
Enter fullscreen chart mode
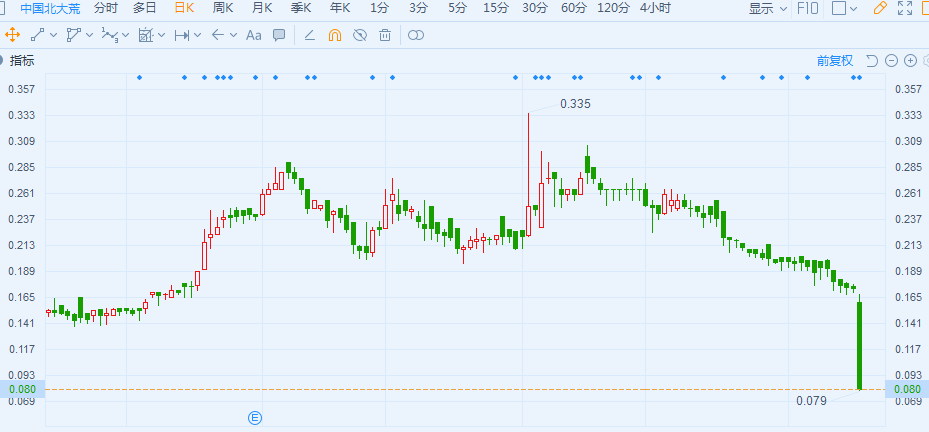tap(906, 9)
